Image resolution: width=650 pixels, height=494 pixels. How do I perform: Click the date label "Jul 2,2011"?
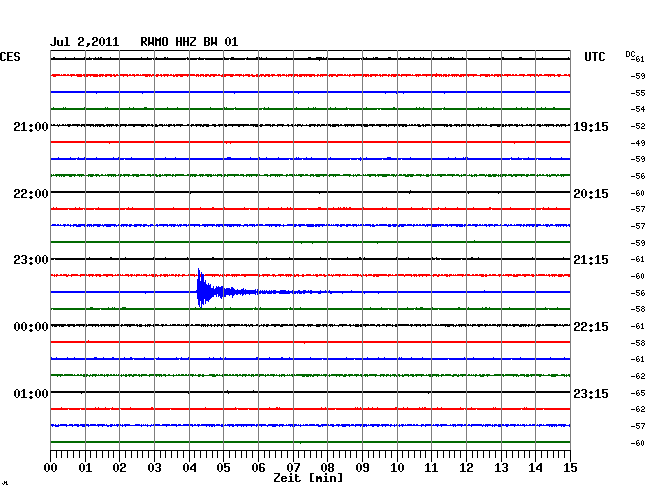point(85,42)
